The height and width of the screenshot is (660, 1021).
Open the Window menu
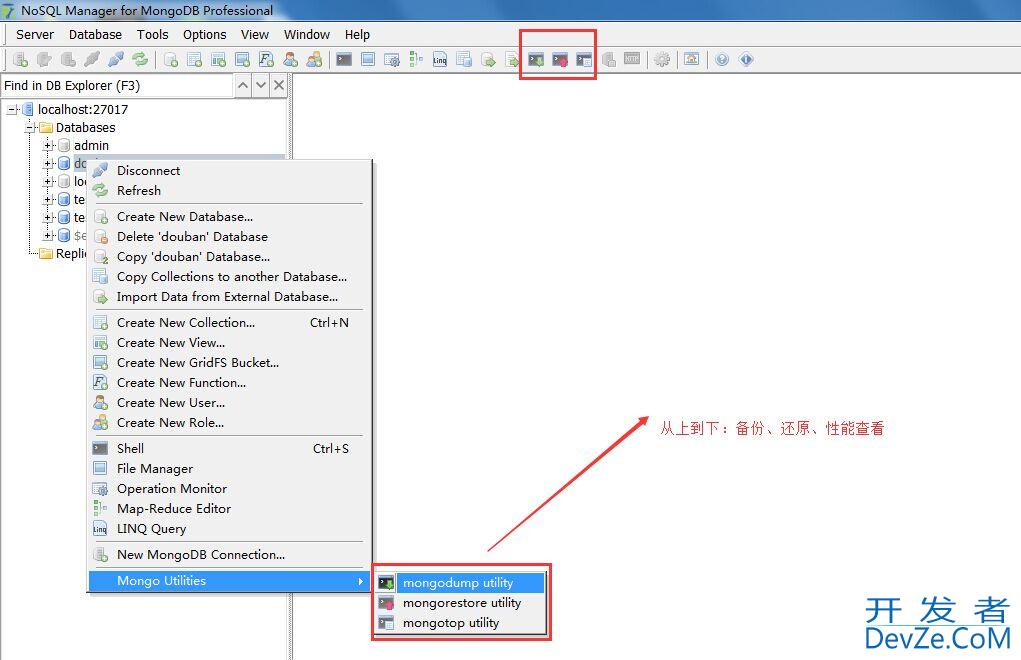pyautogui.click(x=307, y=34)
